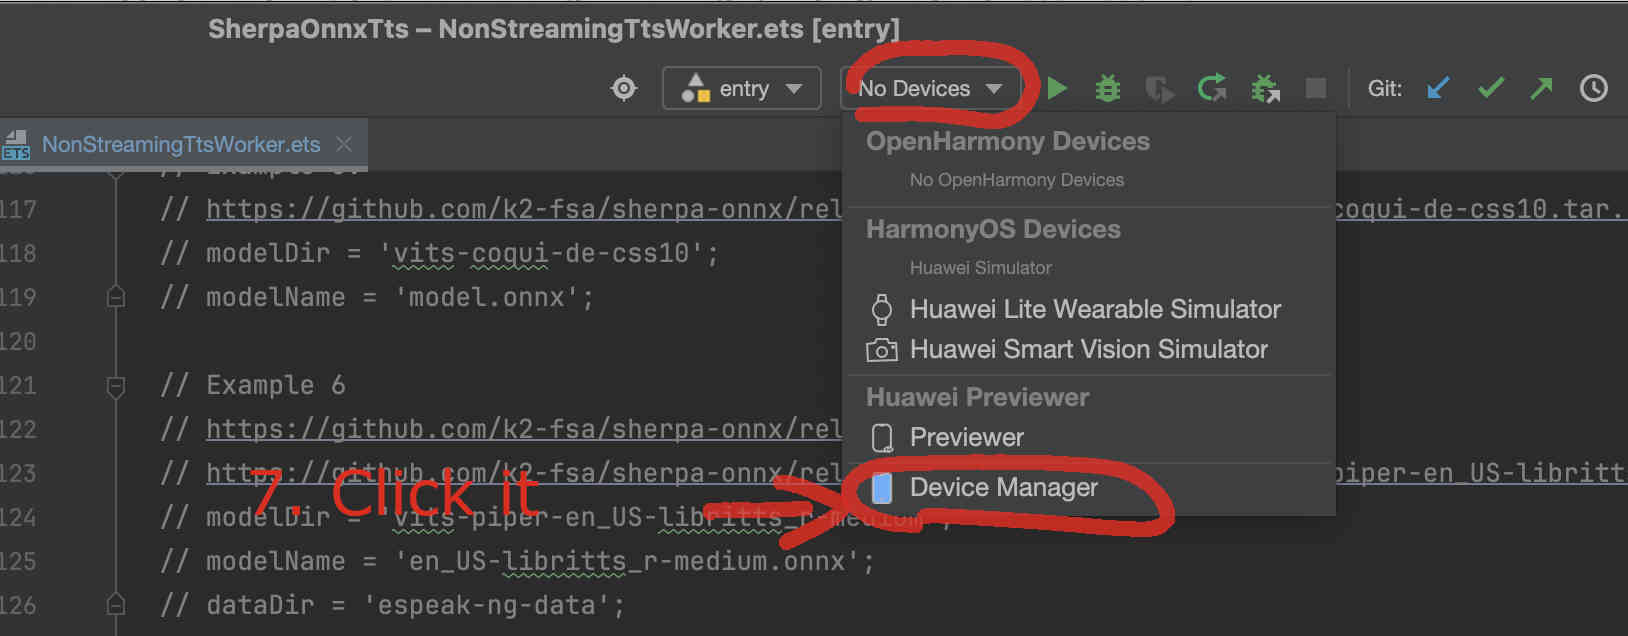Screen dimensions: 1628x636
Task: Click the 'vits-coqui-de-css10' string on line 118
Action: coord(541,253)
